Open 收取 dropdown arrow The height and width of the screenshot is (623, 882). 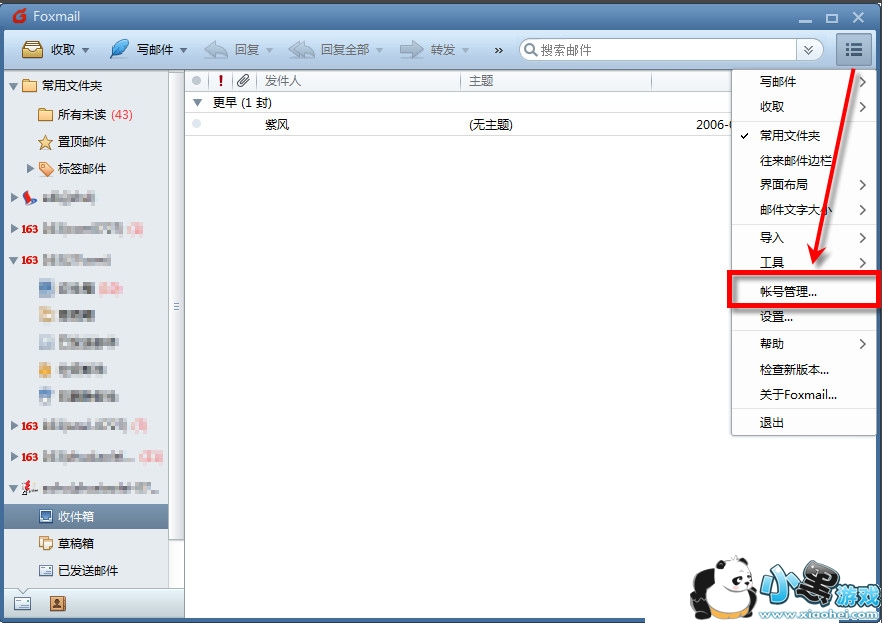point(86,51)
